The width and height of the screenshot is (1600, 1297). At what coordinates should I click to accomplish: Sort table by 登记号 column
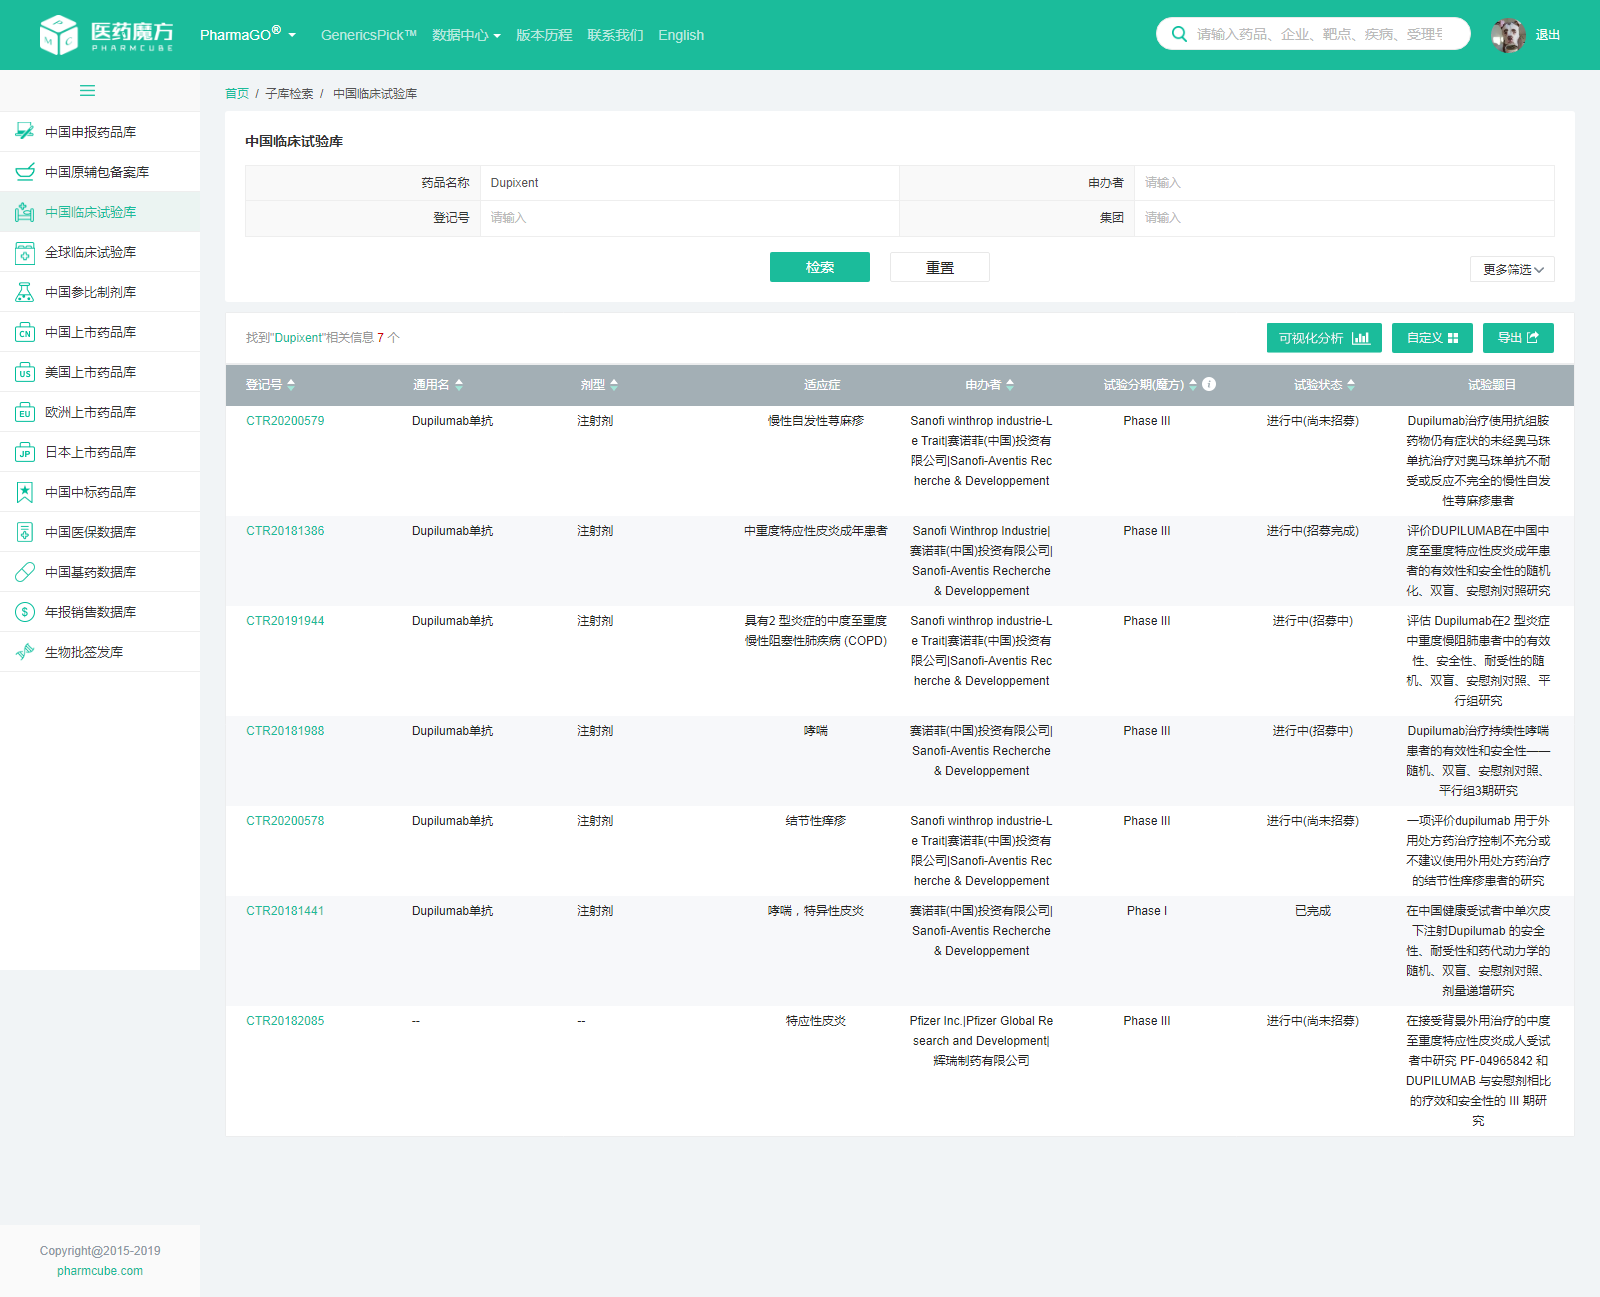click(x=291, y=385)
